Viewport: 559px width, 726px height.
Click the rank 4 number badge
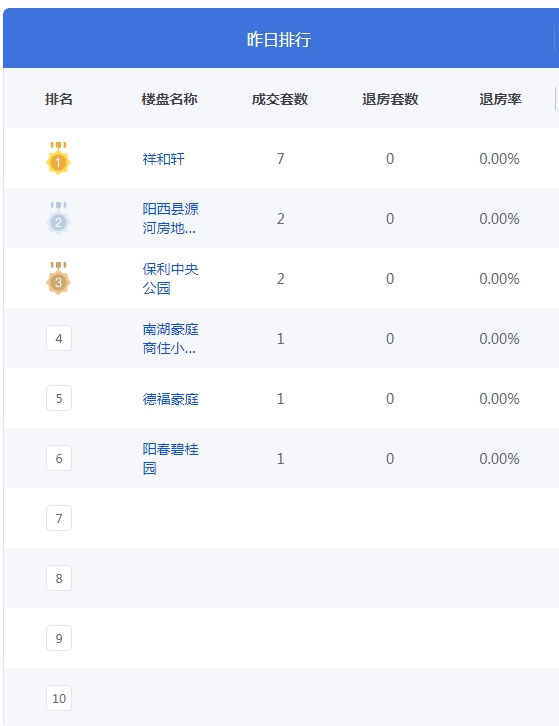[x=59, y=338]
